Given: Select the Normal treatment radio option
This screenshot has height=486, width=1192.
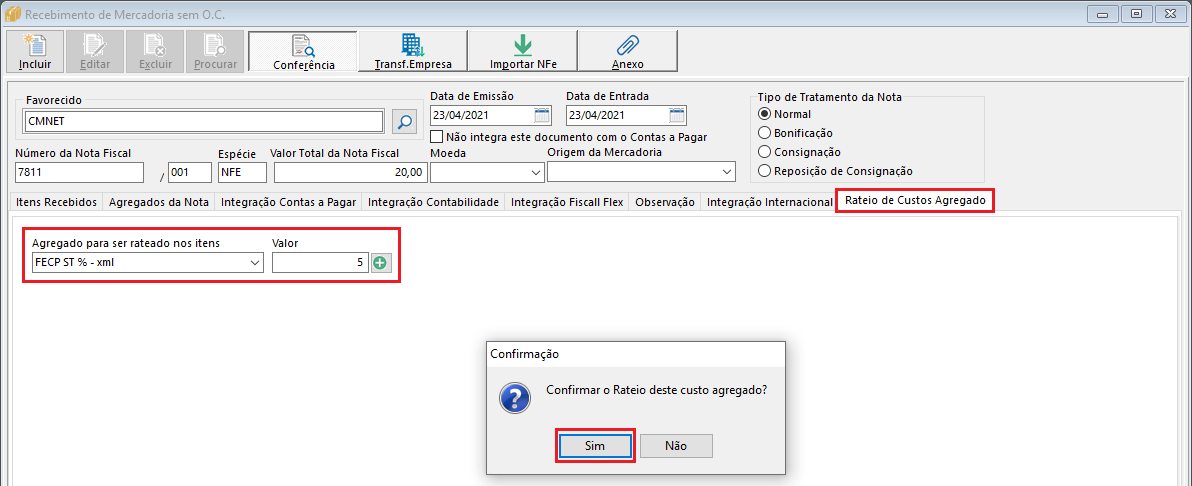Looking at the screenshot, I should pyautogui.click(x=765, y=114).
